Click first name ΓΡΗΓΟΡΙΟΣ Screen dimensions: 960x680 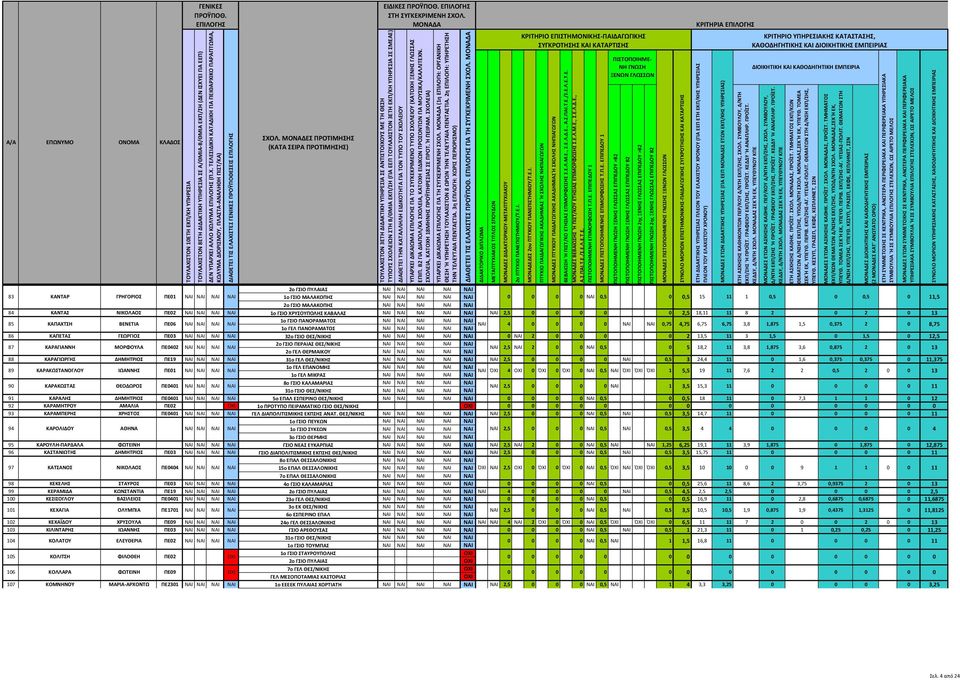coord(129,296)
